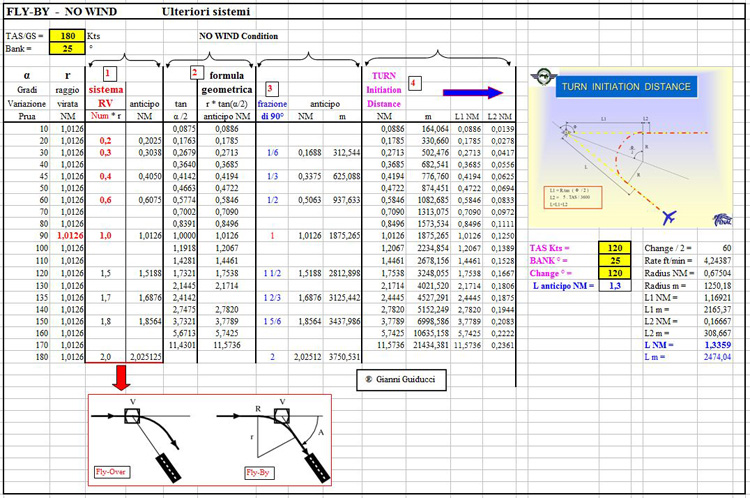Click the 'formula' header cell
The image size is (750, 498).
coord(227,76)
